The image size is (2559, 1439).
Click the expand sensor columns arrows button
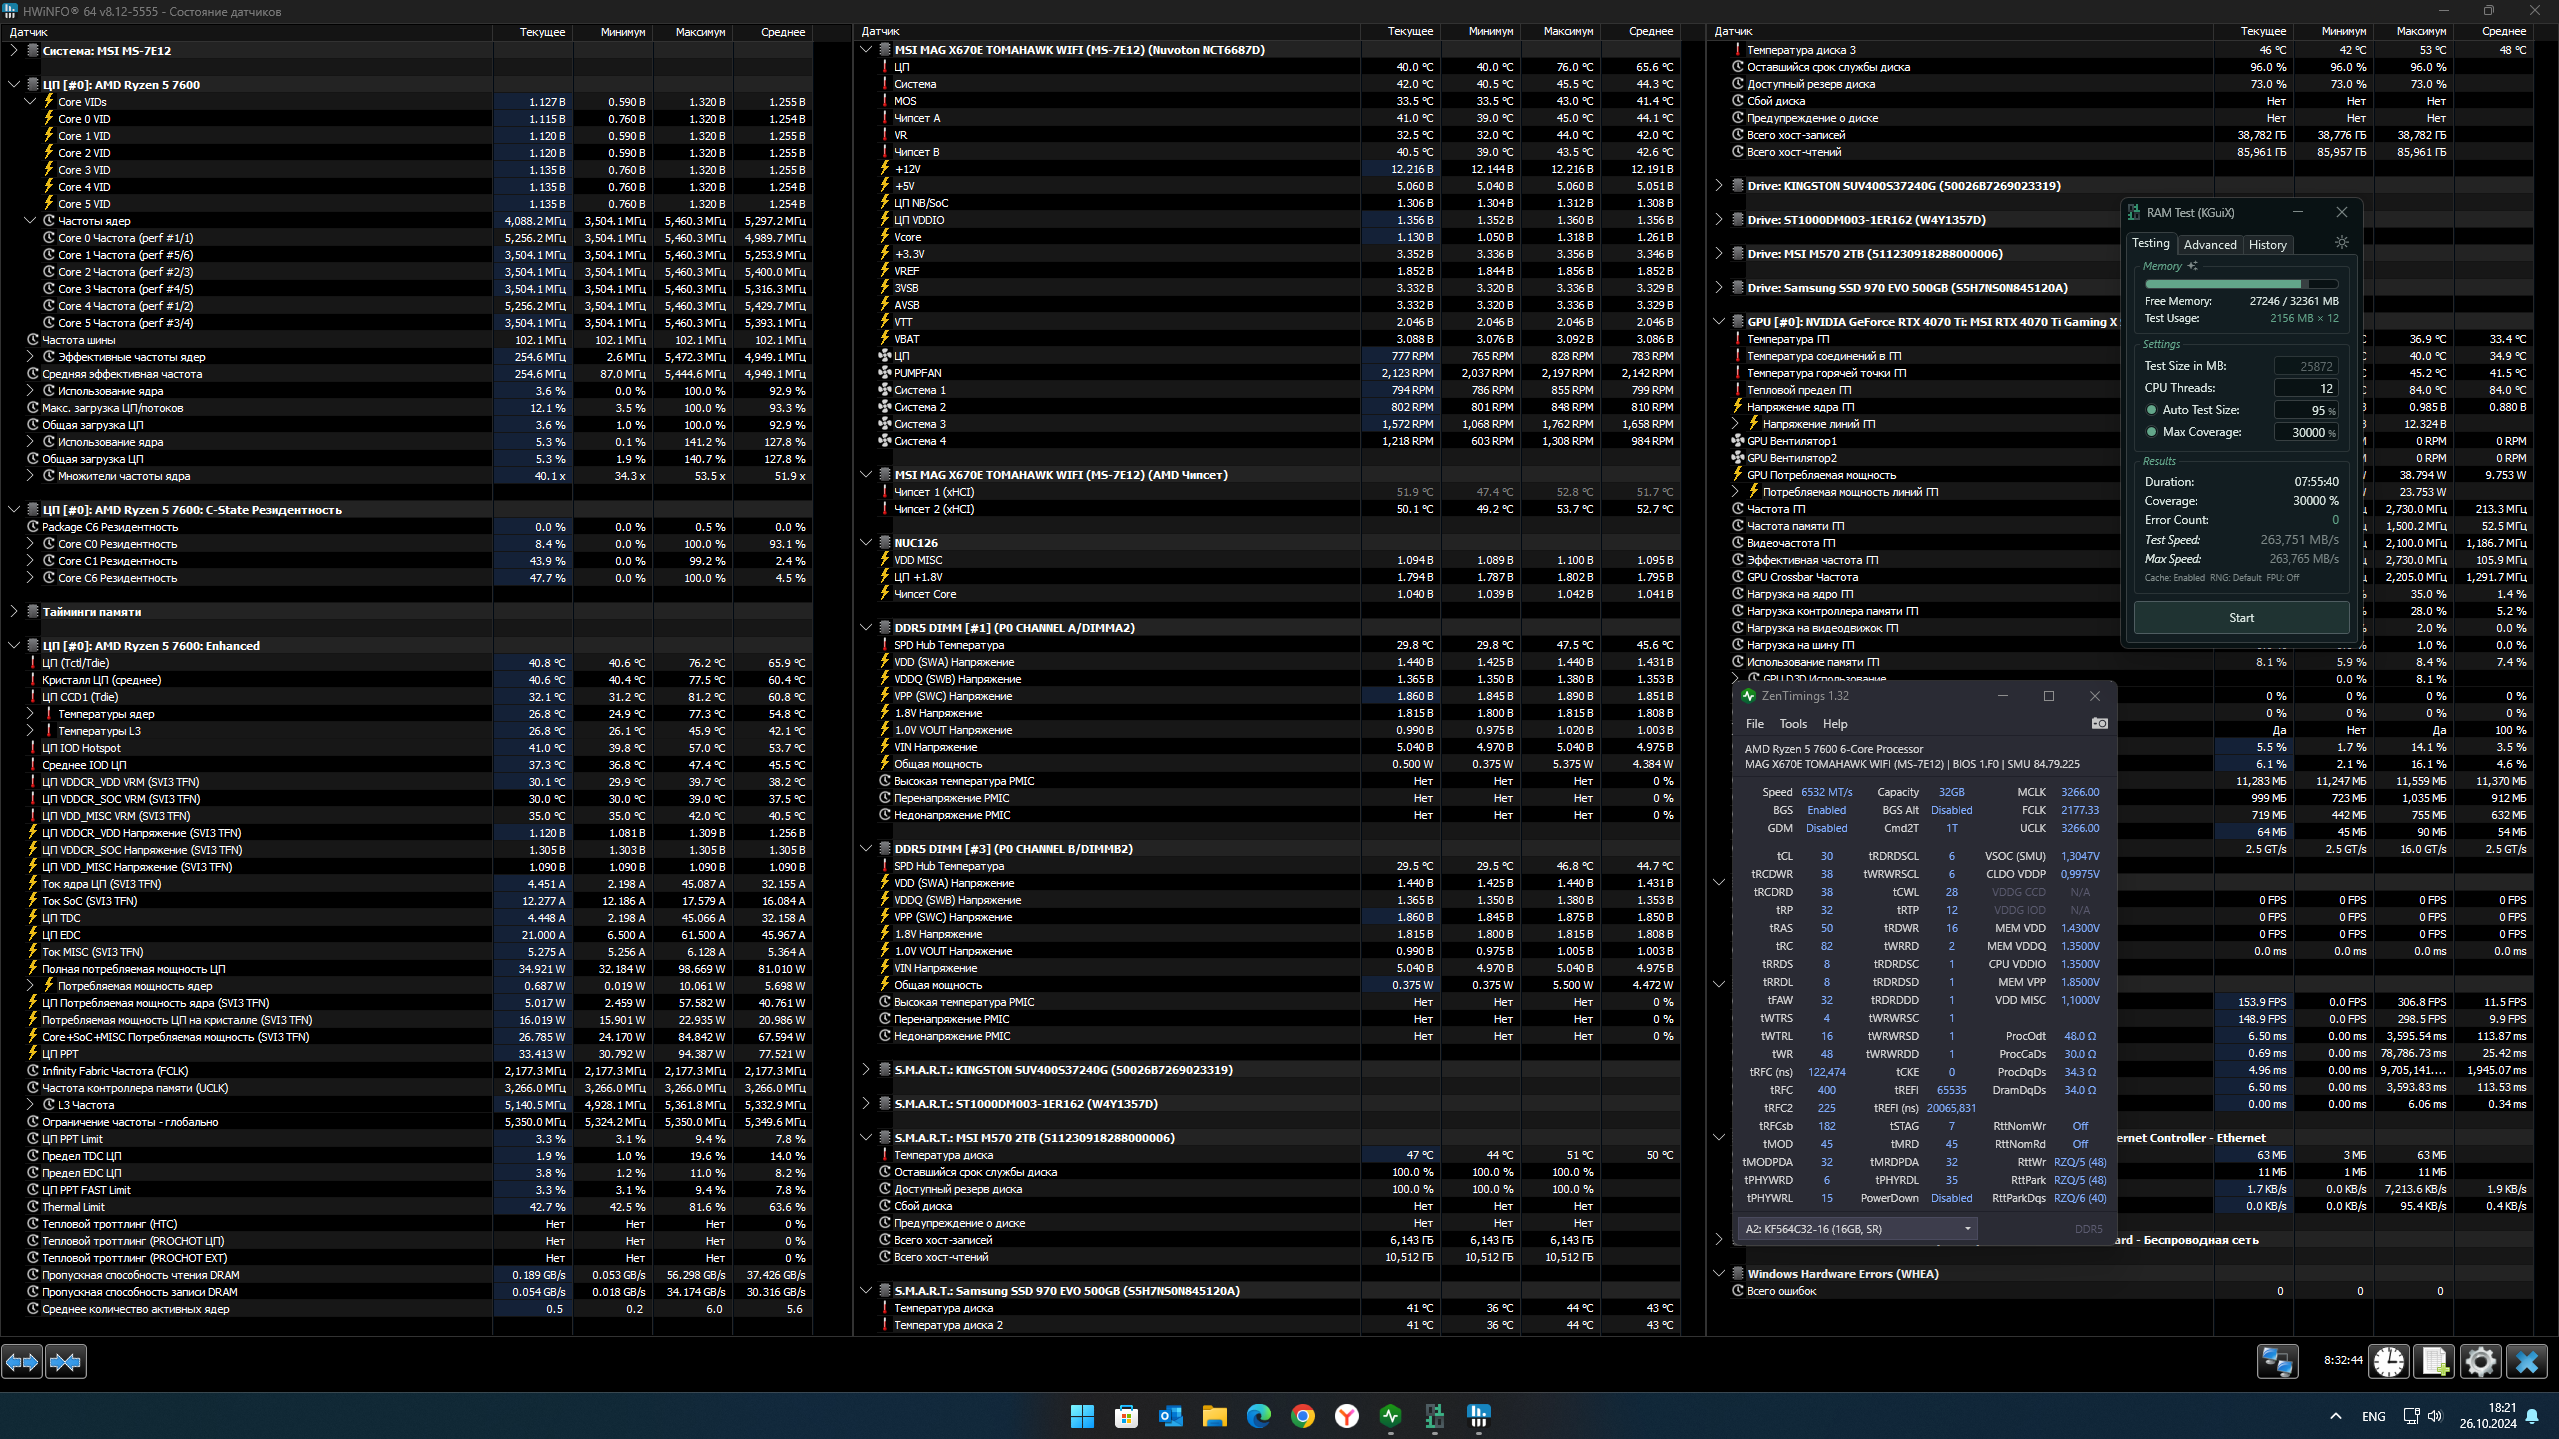(22, 1362)
